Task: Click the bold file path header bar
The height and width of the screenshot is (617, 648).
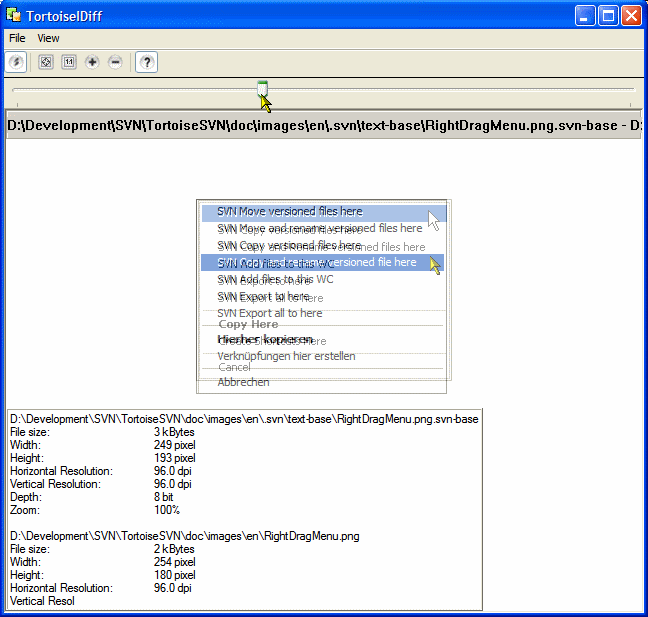Action: 323,126
